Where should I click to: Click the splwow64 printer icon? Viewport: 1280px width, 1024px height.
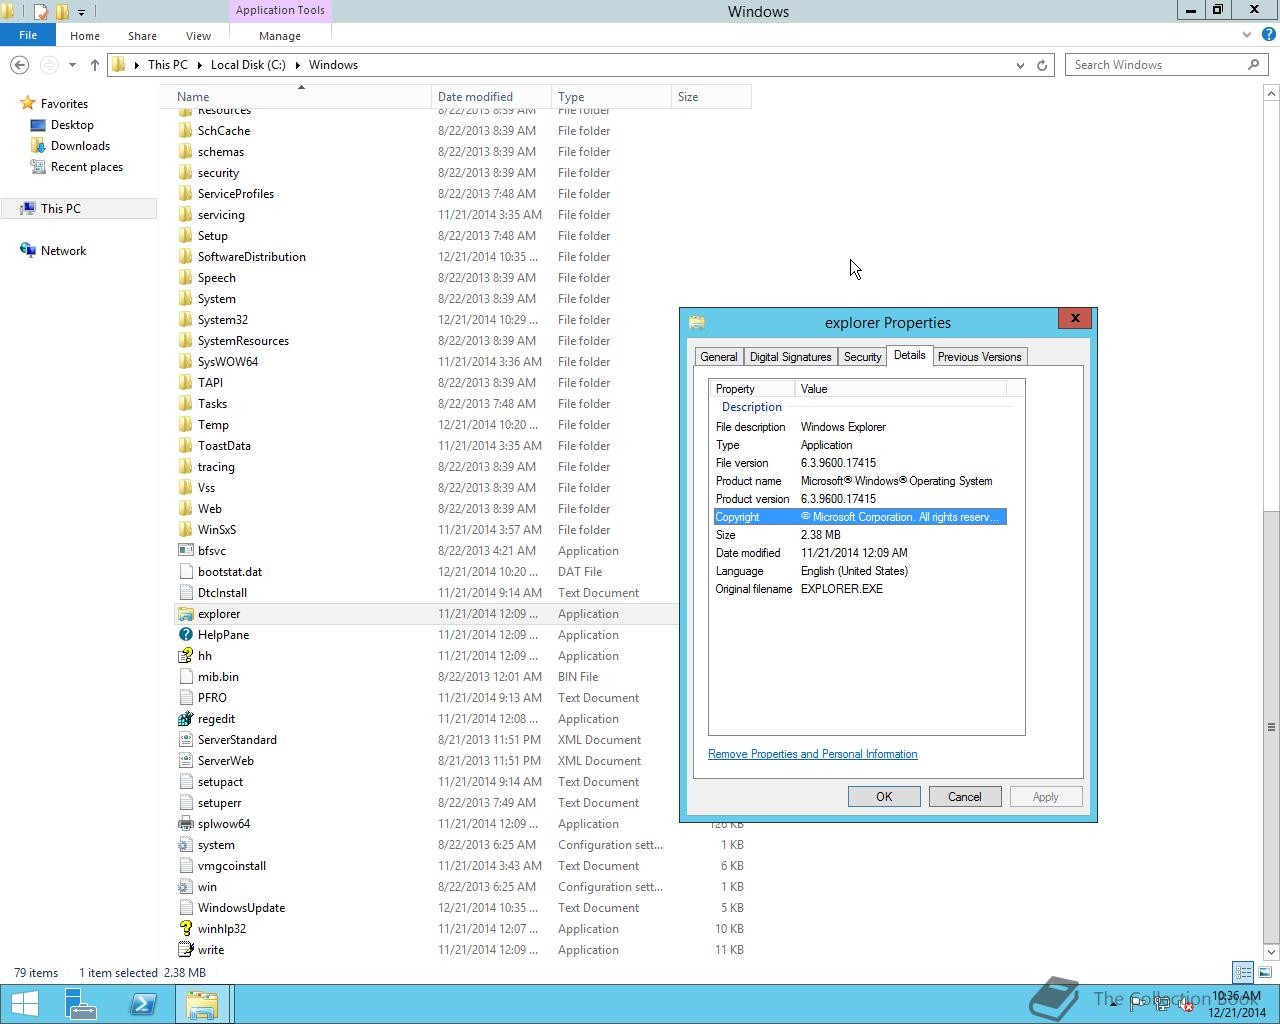(185, 824)
